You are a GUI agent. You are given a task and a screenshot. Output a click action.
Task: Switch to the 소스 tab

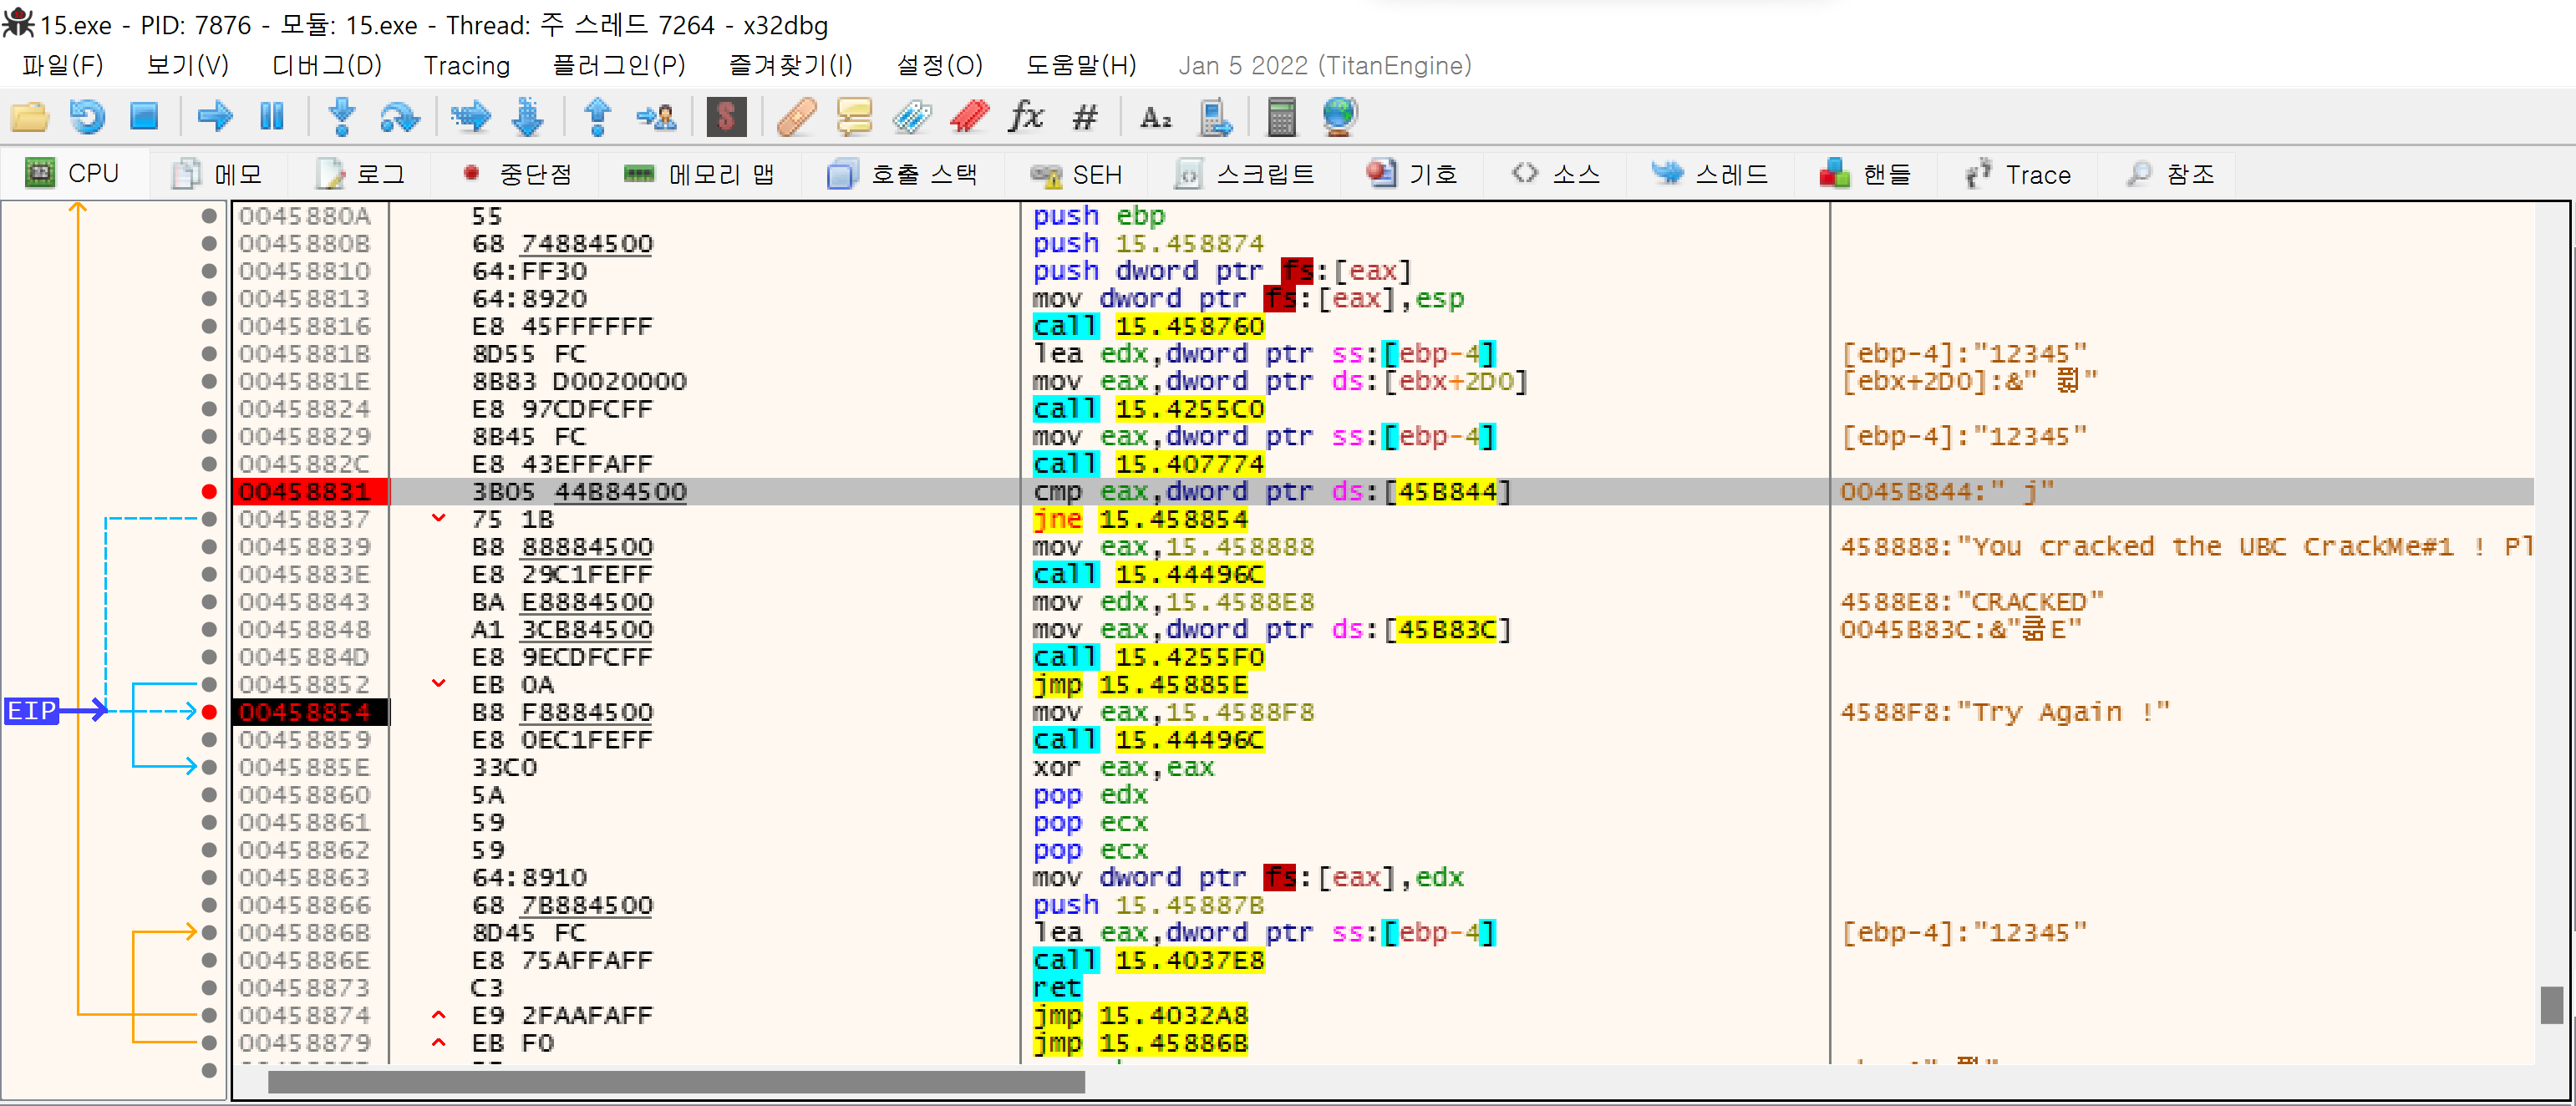tap(1556, 174)
